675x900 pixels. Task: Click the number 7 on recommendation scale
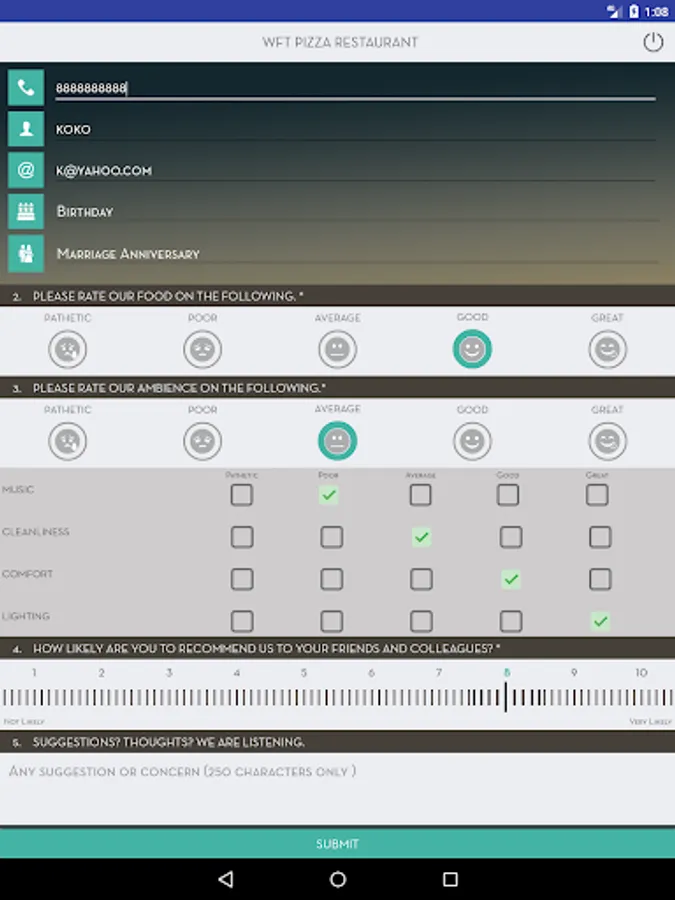click(439, 672)
